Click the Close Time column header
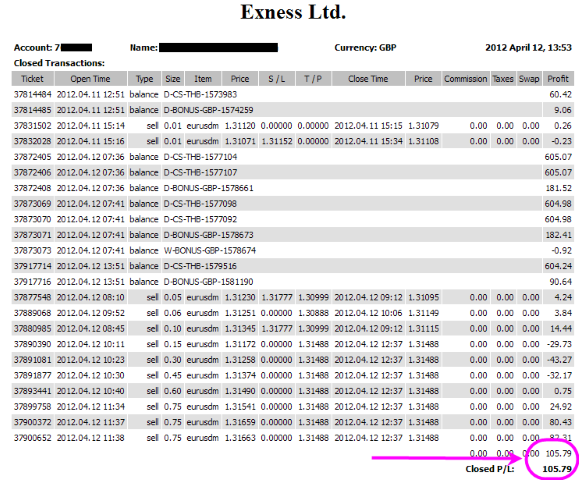 pyautogui.click(x=368, y=79)
